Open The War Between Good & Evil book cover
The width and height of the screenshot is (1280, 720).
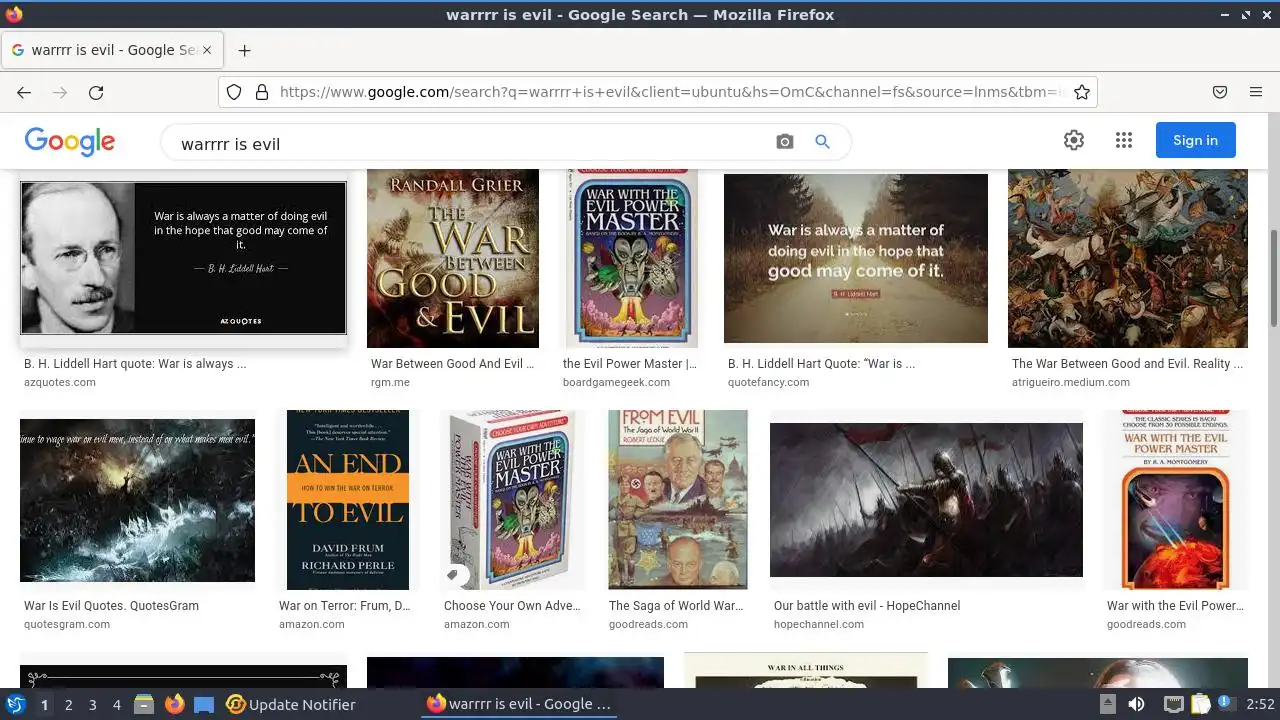453,258
